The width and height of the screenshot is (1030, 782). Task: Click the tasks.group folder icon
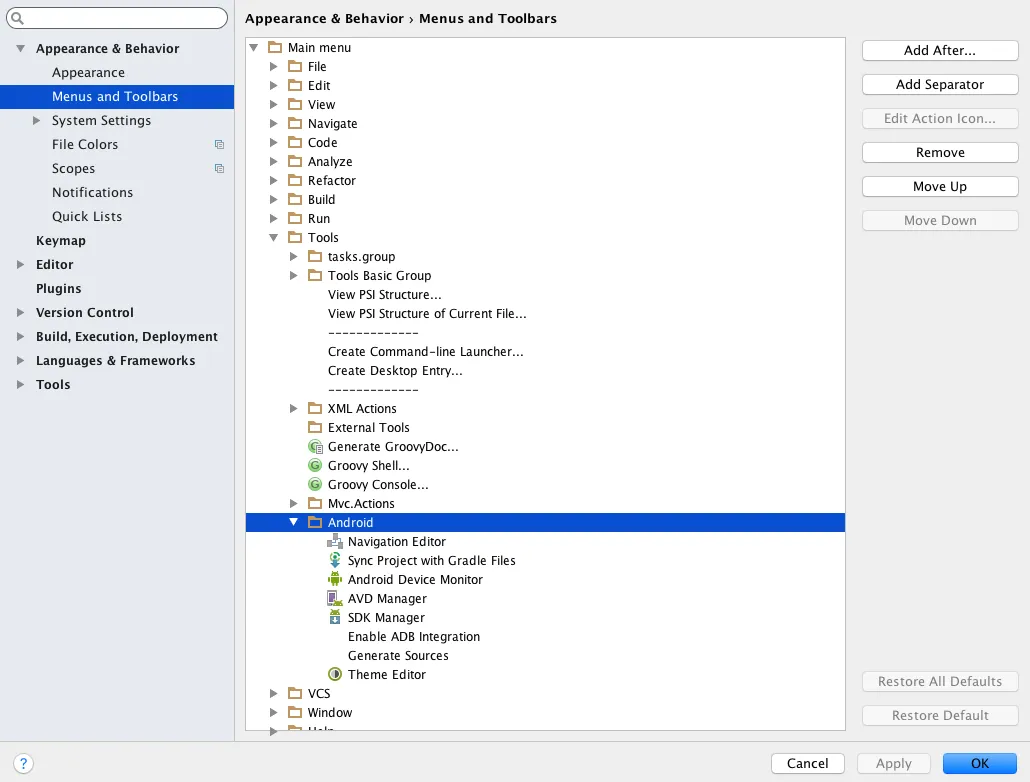point(315,256)
